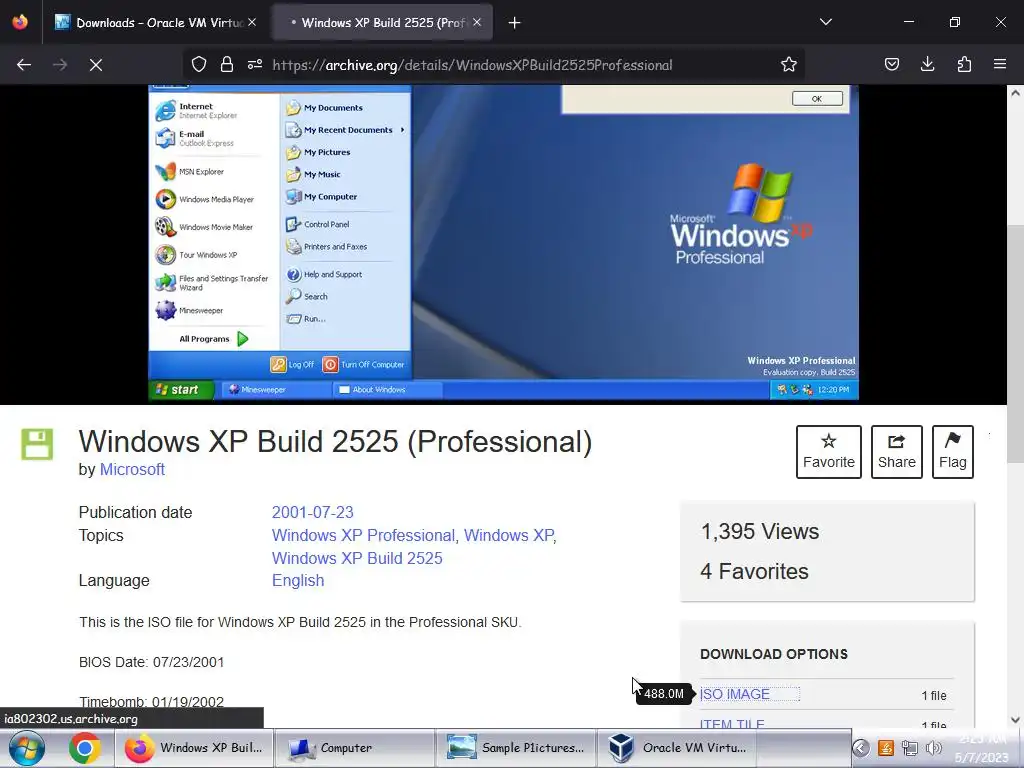Click the DOWNLOAD OPTIONS heading

[774, 654]
